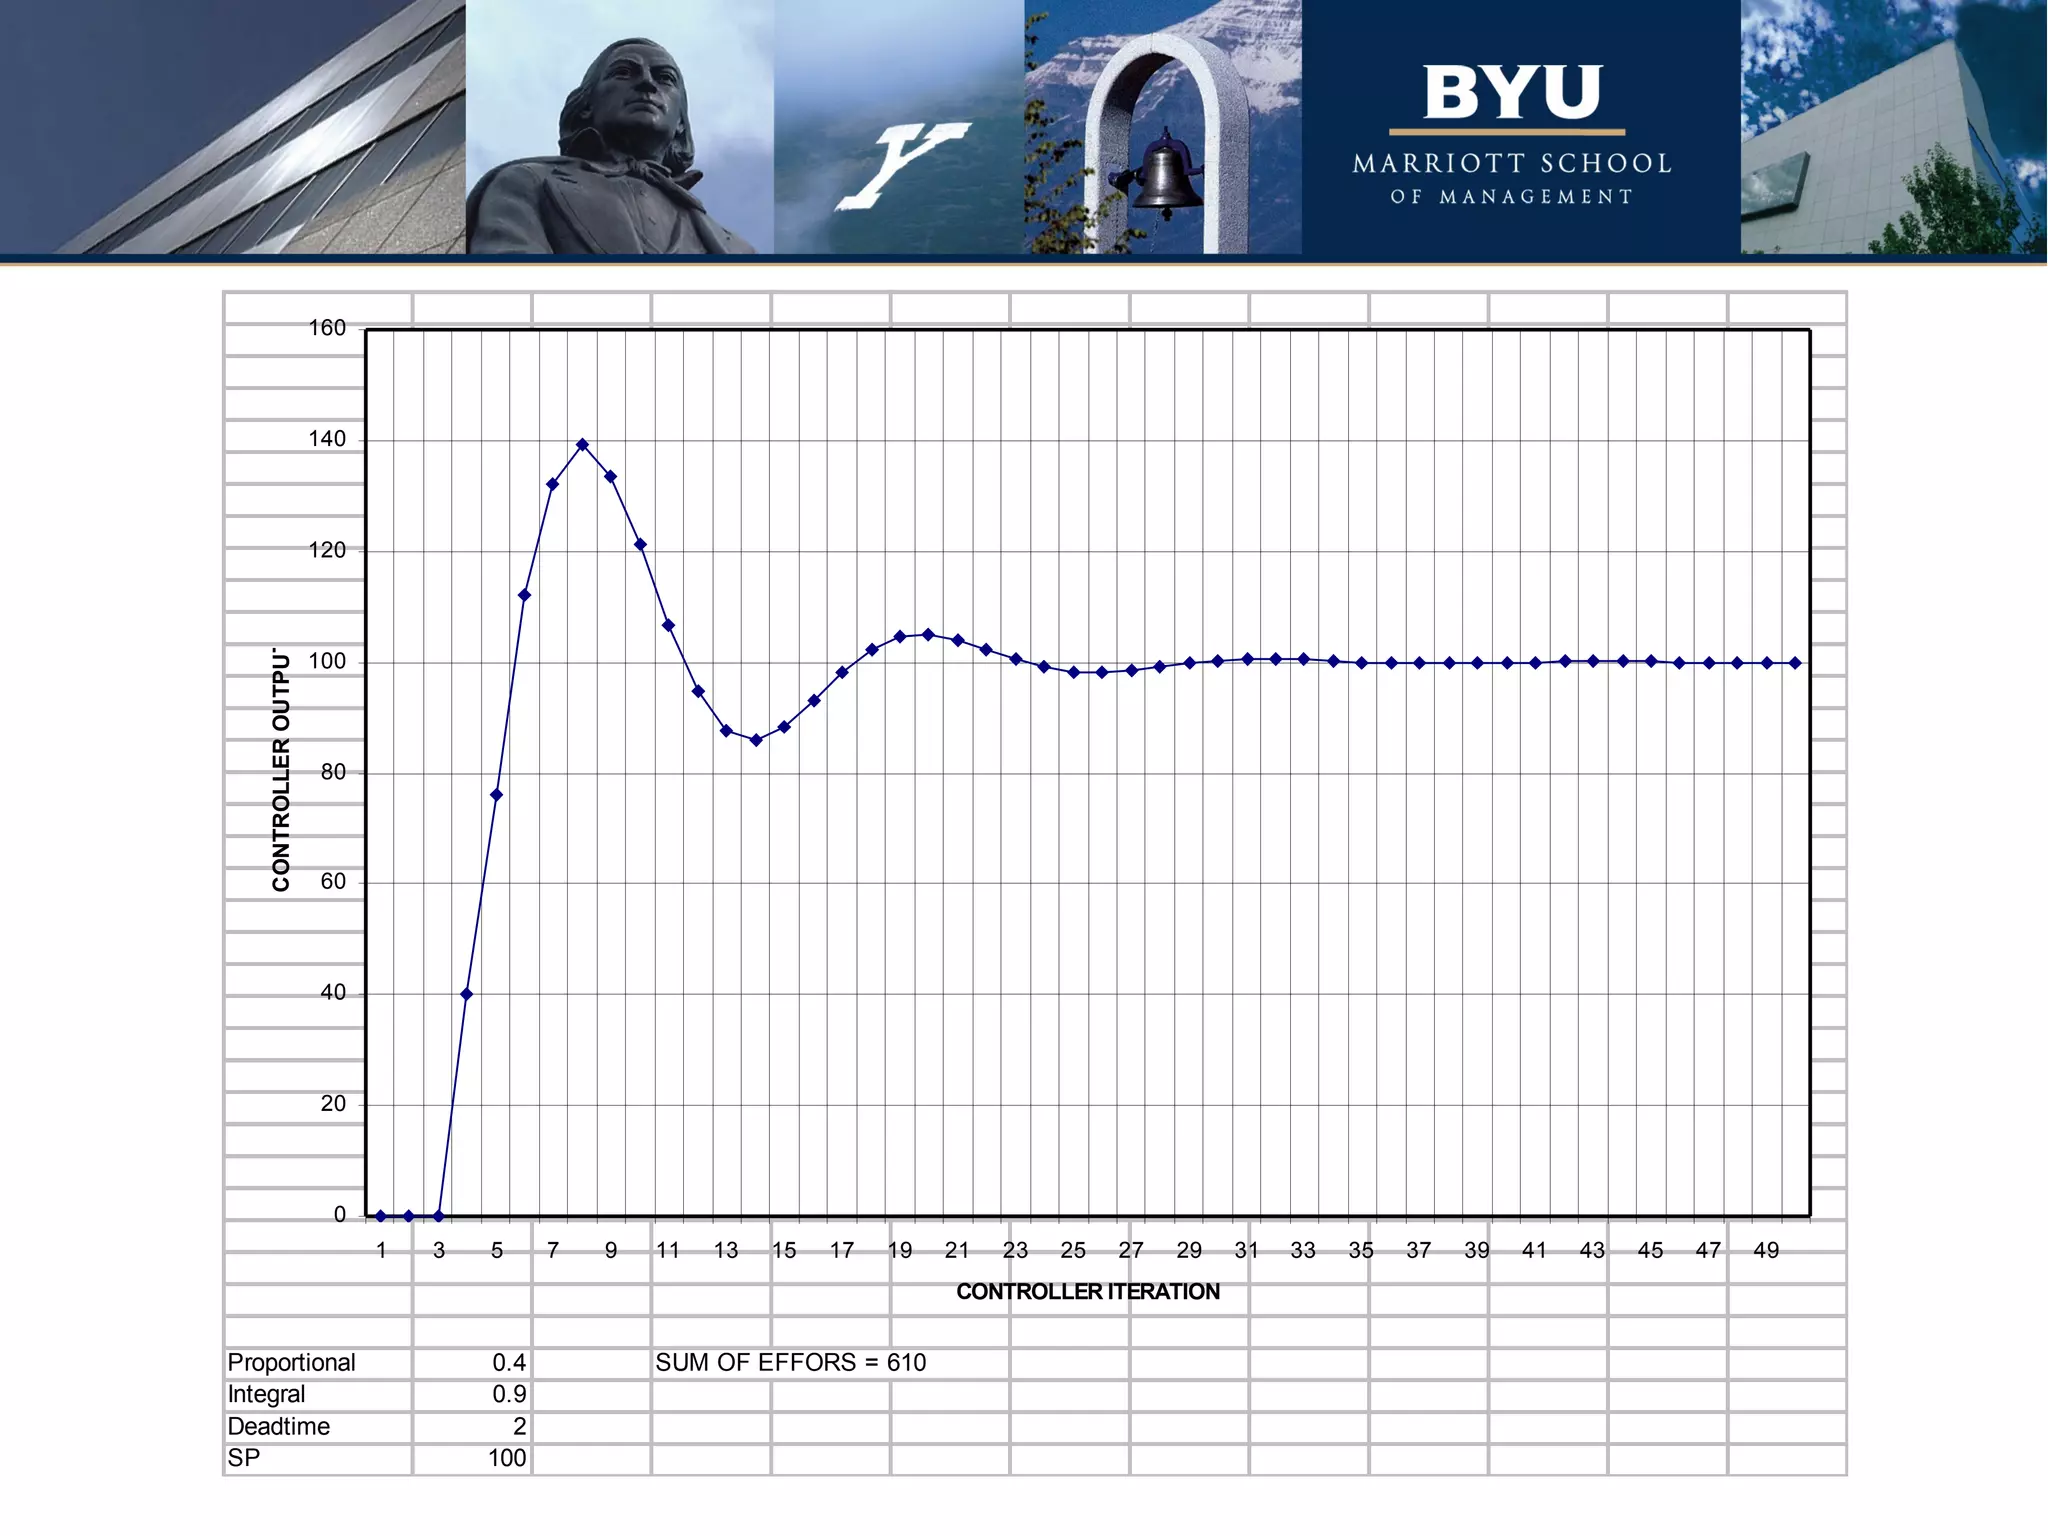This screenshot has height=1536, width=2048.
Task: Click the 49 x-axis tick label
Action: click(x=1766, y=1251)
